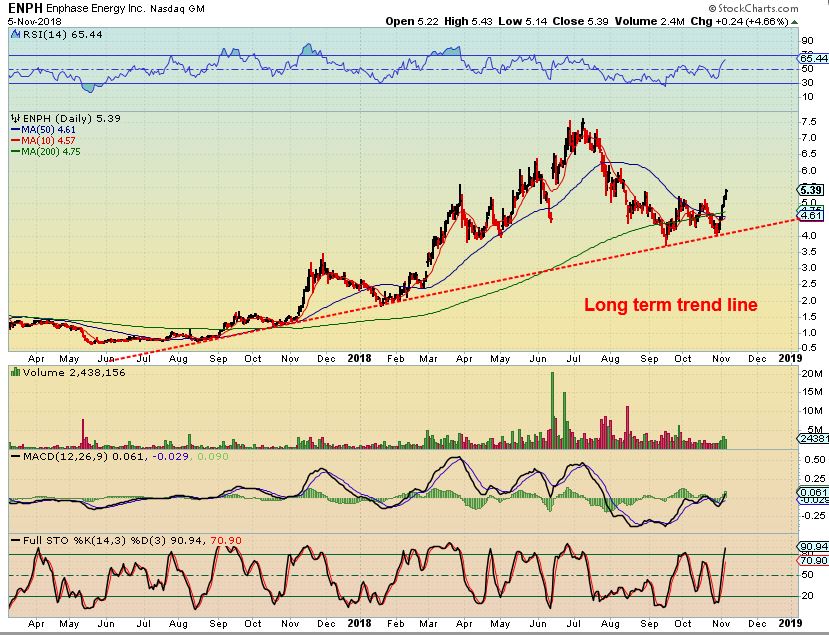Click the 70.90 stochastic tag on right axis

tap(813, 560)
